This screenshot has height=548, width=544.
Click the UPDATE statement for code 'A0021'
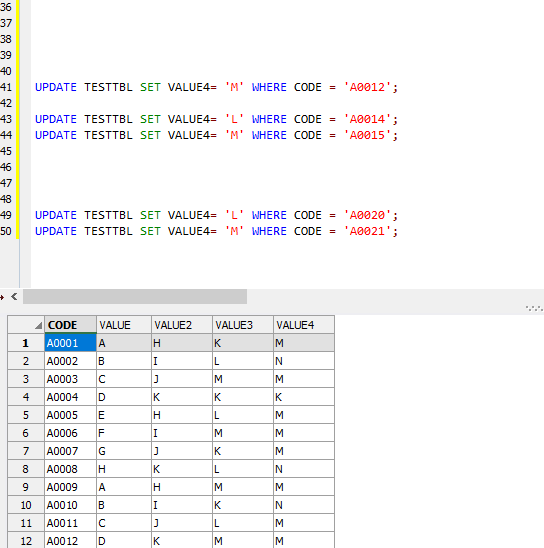pyautogui.click(x=216, y=231)
